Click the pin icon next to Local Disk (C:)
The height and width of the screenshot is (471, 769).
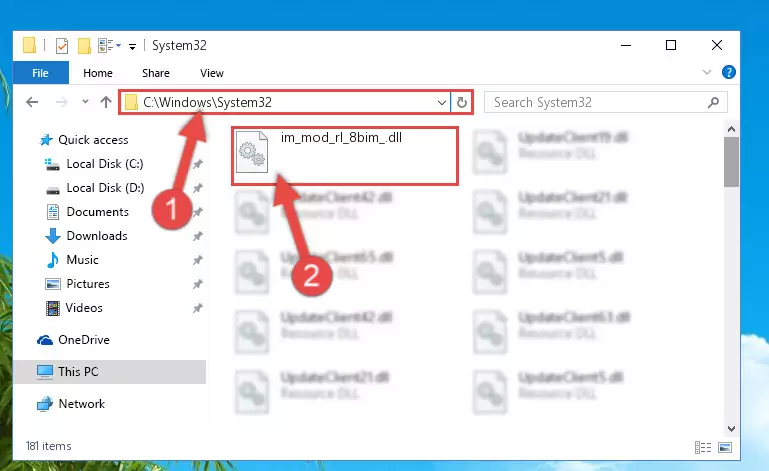pyautogui.click(x=198, y=164)
